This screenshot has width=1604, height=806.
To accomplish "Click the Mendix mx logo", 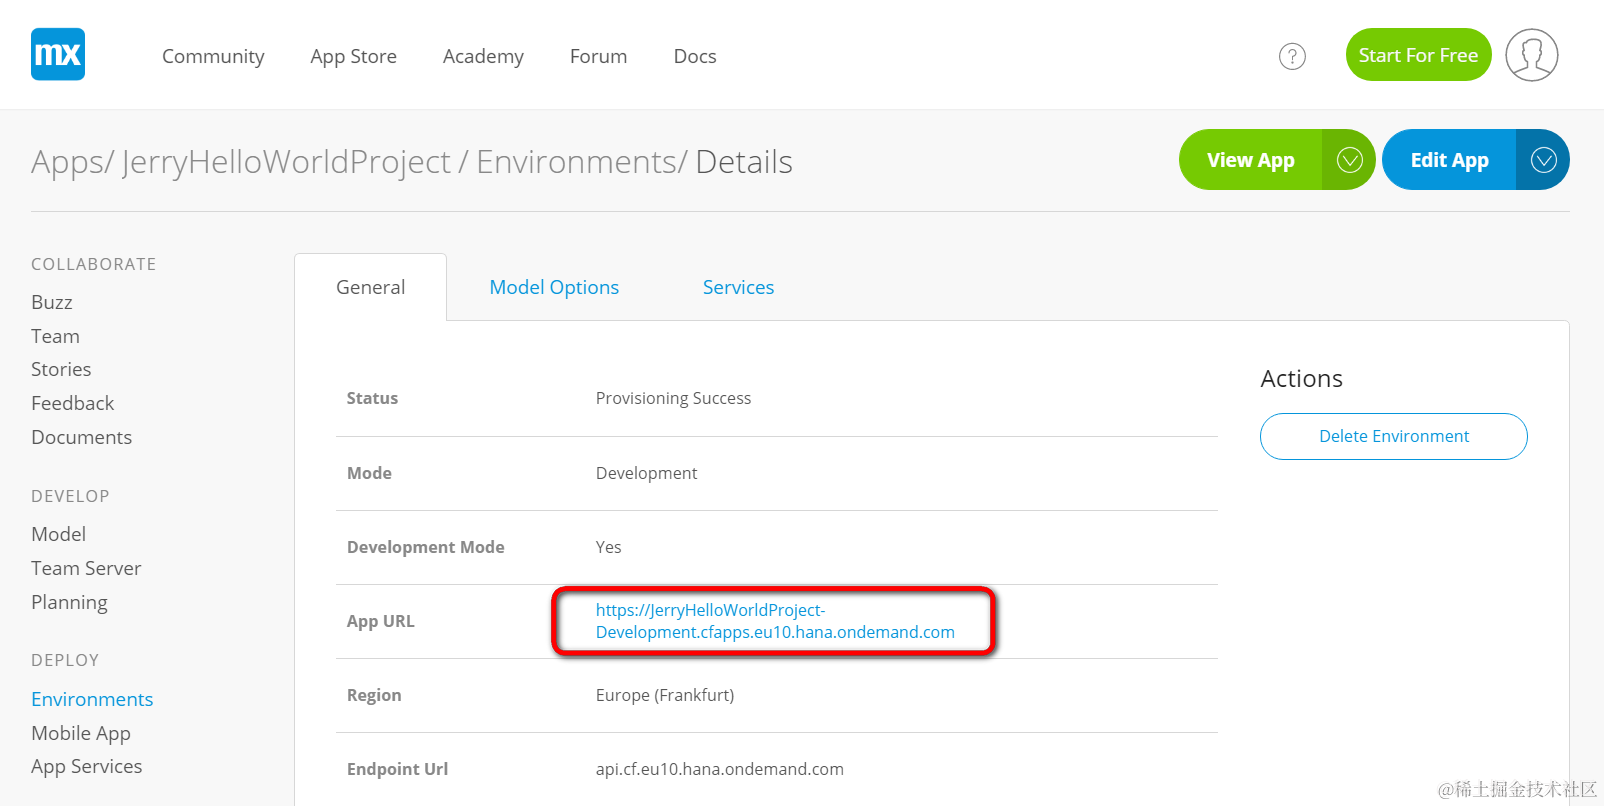I will [x=58, y=54].
